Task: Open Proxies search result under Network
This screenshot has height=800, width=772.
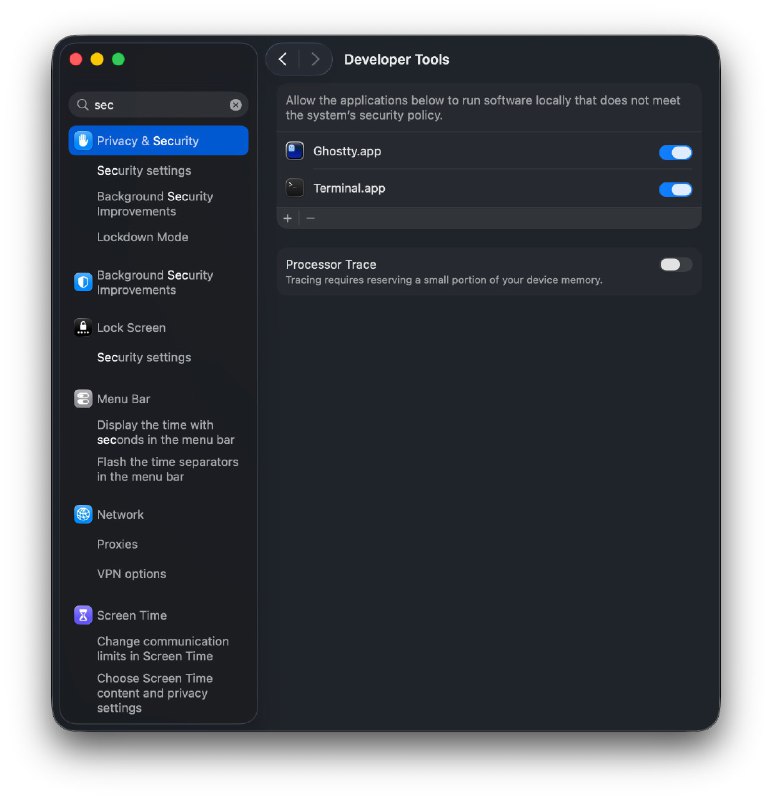Action: (x=117, y=545)
